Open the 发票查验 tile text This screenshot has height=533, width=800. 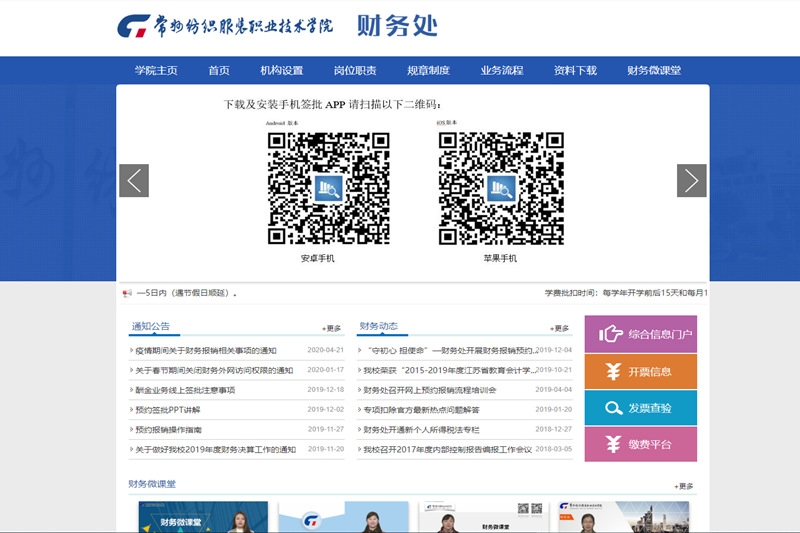tap(649, 408)
